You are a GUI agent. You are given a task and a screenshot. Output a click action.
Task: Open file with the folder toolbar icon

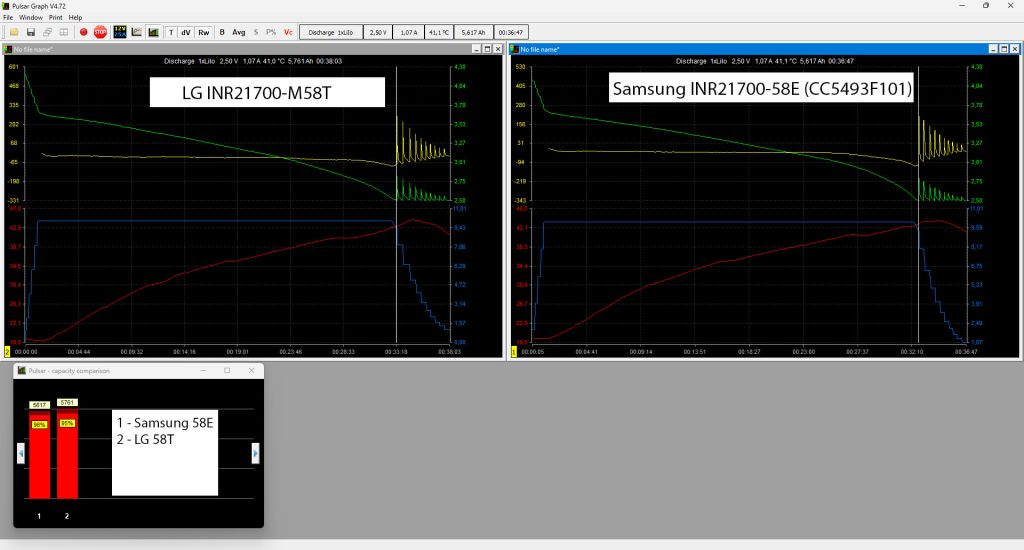click(x=14, y=32)
